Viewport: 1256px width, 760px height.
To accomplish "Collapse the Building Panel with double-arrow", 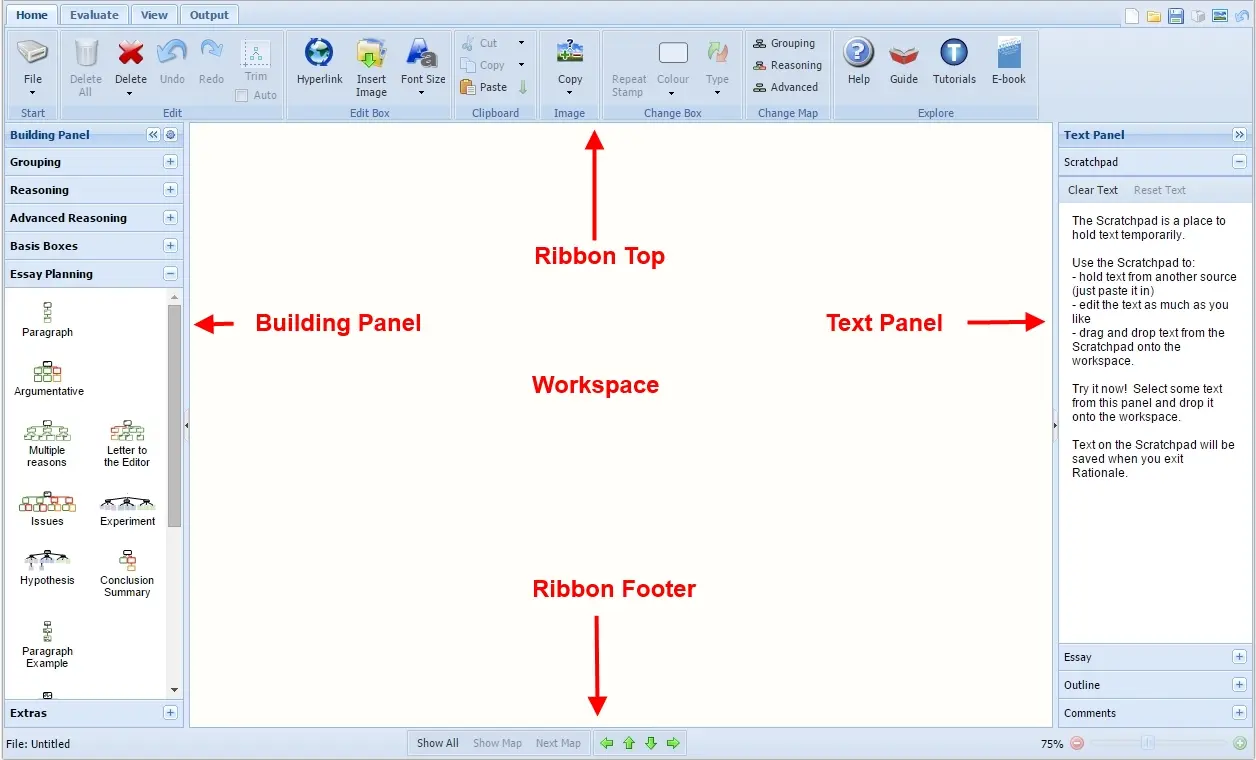I will pyautogui.click(x=153, y=135).
